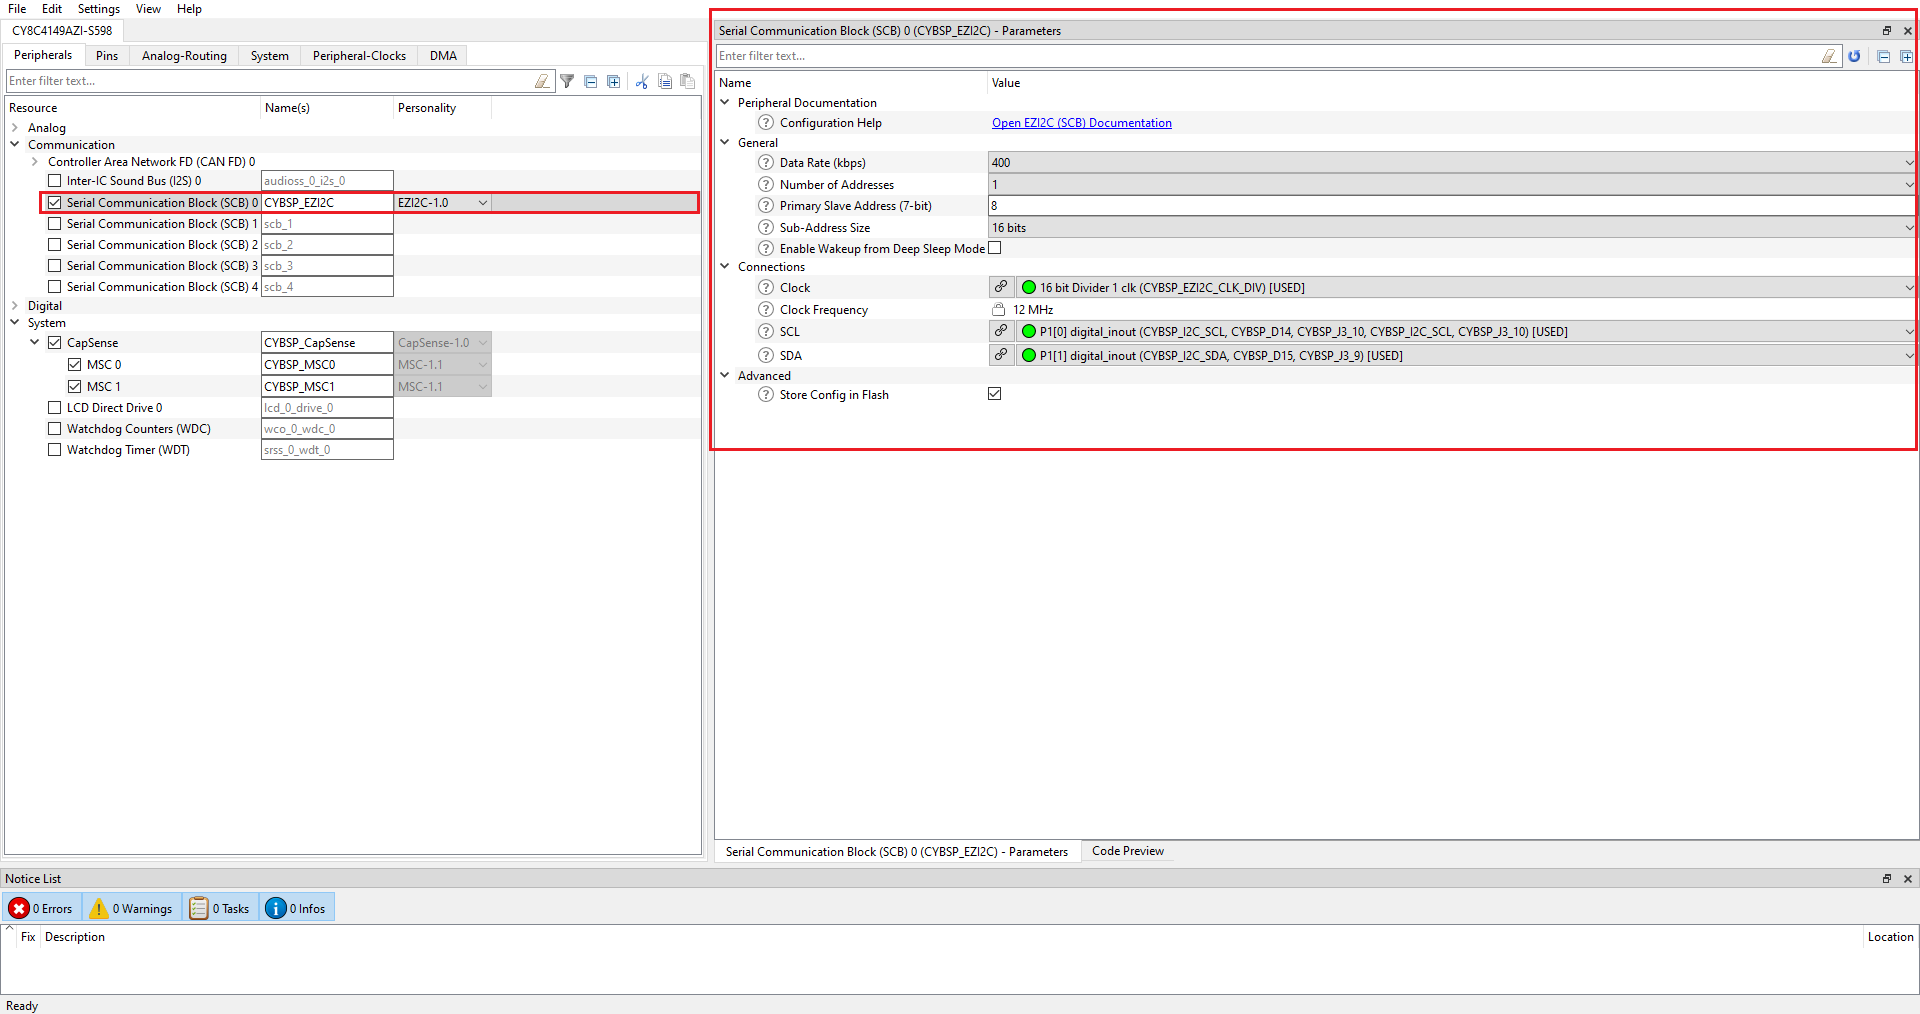The image size is (1920, 1014).
Task: Click the lock icon next to Clock Frequency
Action: pyautogui.click(x=998, y=309)
